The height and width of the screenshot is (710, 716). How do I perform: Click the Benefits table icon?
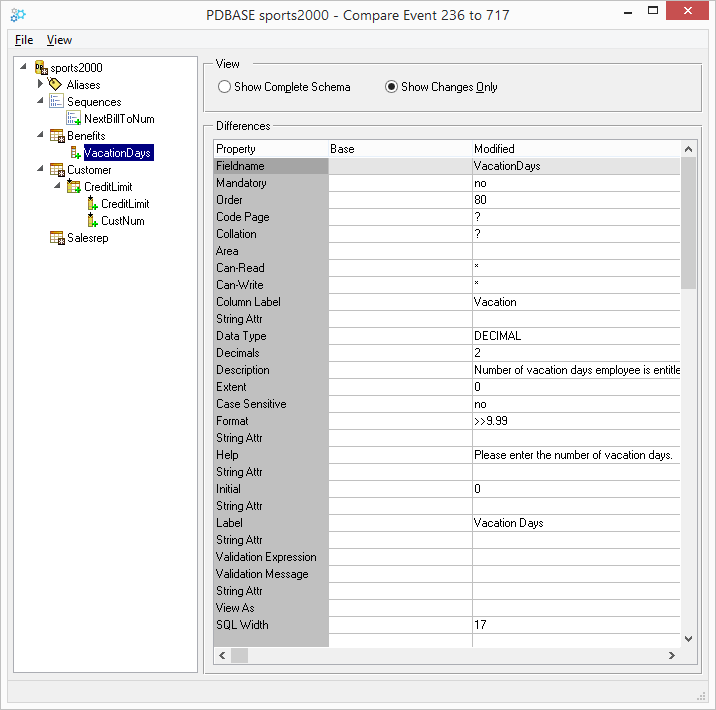coord(57,136)
